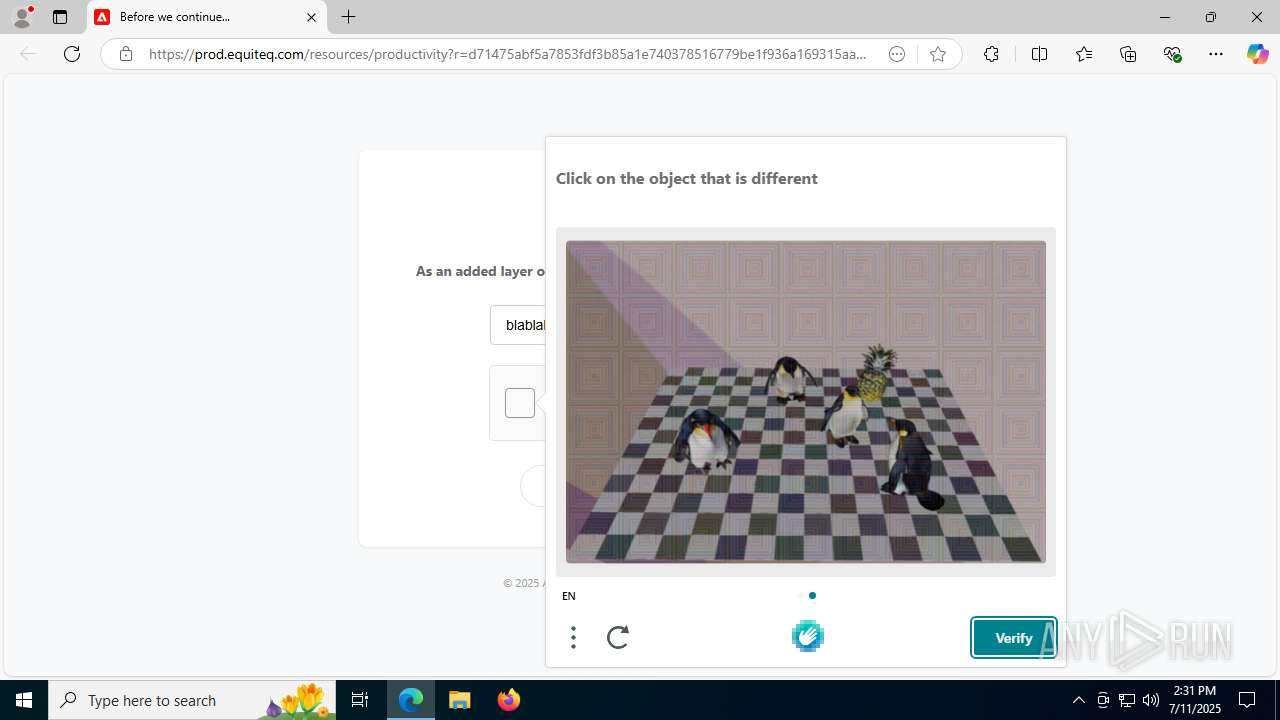Image resolution: width=1280 pixels, height=720 pixels.
Task: Open the captcha options menu (three dots)
Action: pyautogui.click(x=573, y=637)
